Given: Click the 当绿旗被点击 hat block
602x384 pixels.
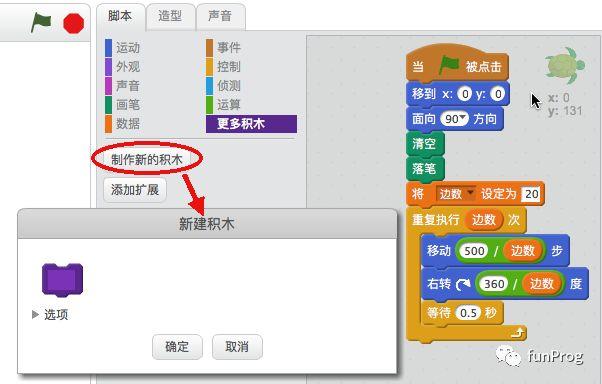Looking at the screenshot, I should click(x=457, y=63).
